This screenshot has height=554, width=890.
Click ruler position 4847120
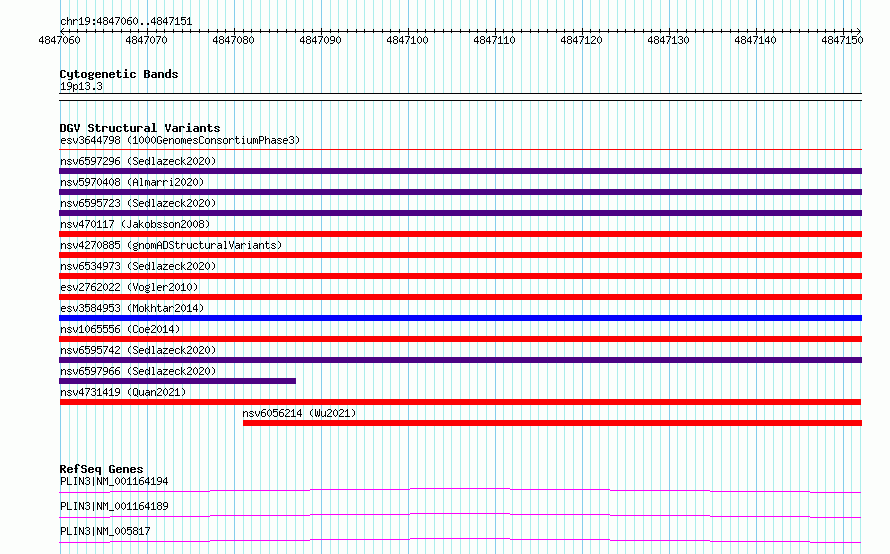[x=581, y=40]
